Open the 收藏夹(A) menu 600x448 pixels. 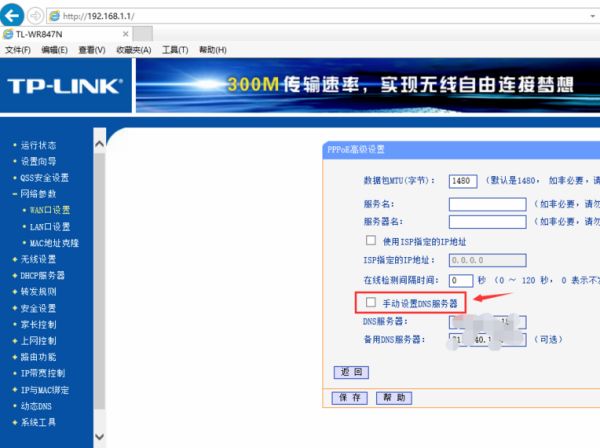point(133,50)
